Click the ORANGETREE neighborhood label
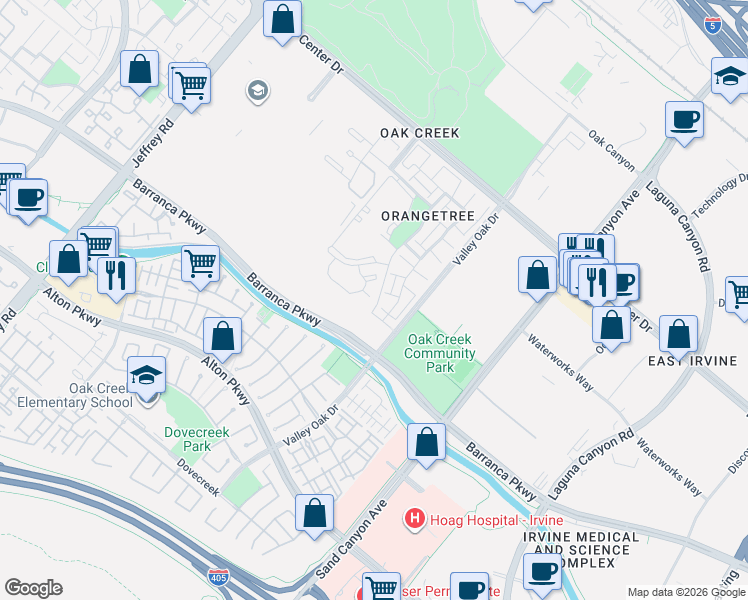The width and height of the screenshot is (748, 600). click(x=428, y=216)
